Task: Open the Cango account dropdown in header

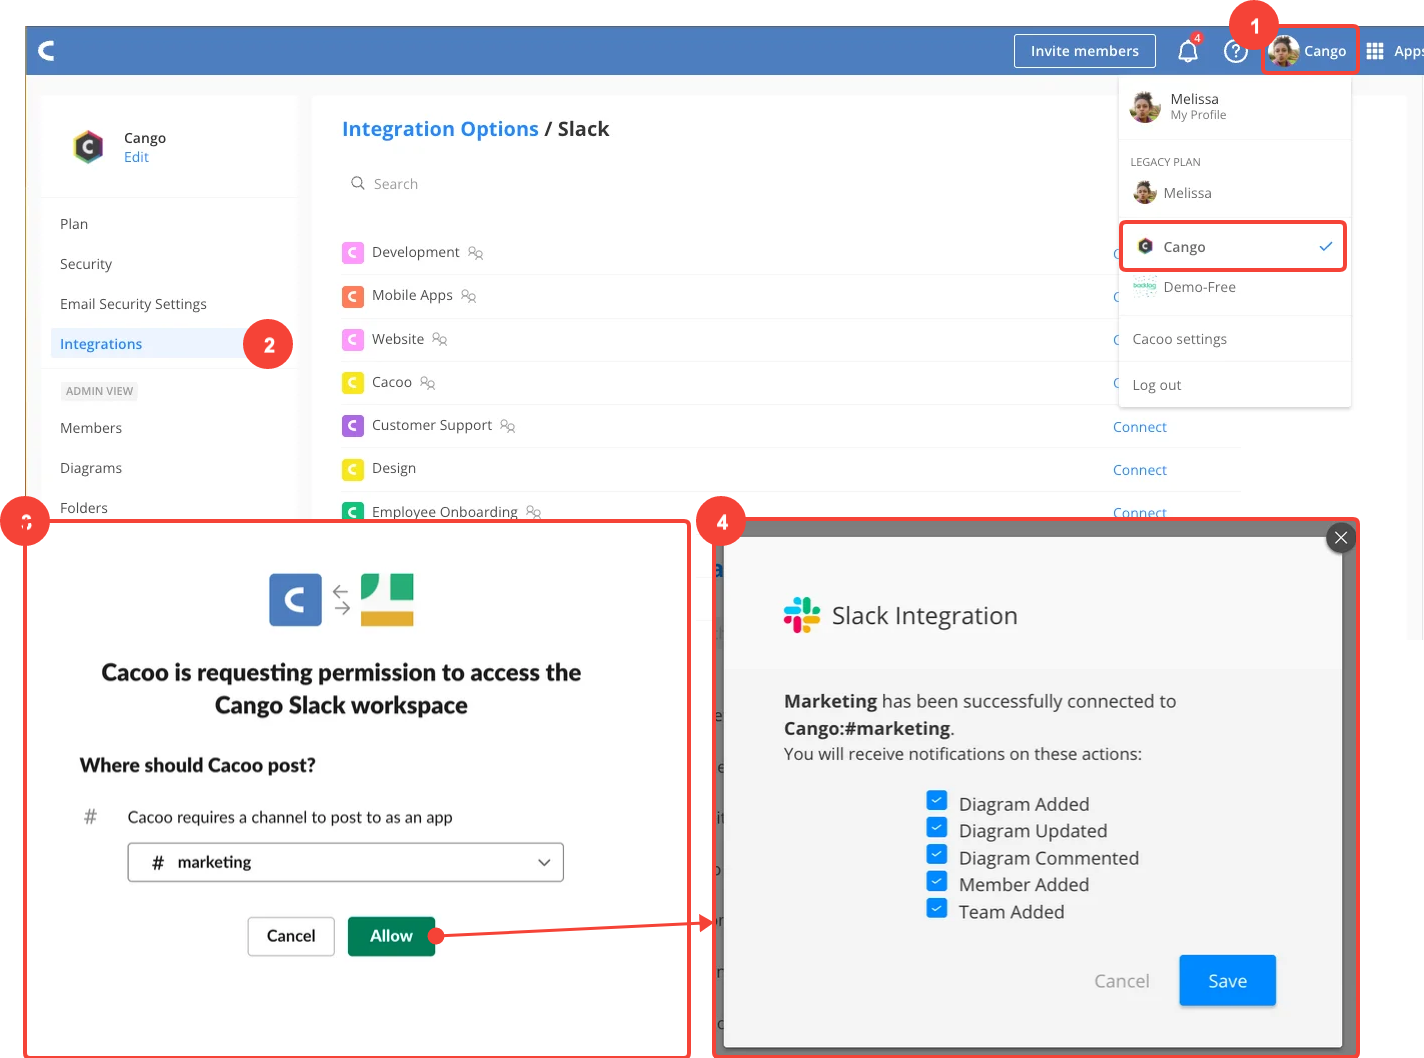Action: (1309, 51)
